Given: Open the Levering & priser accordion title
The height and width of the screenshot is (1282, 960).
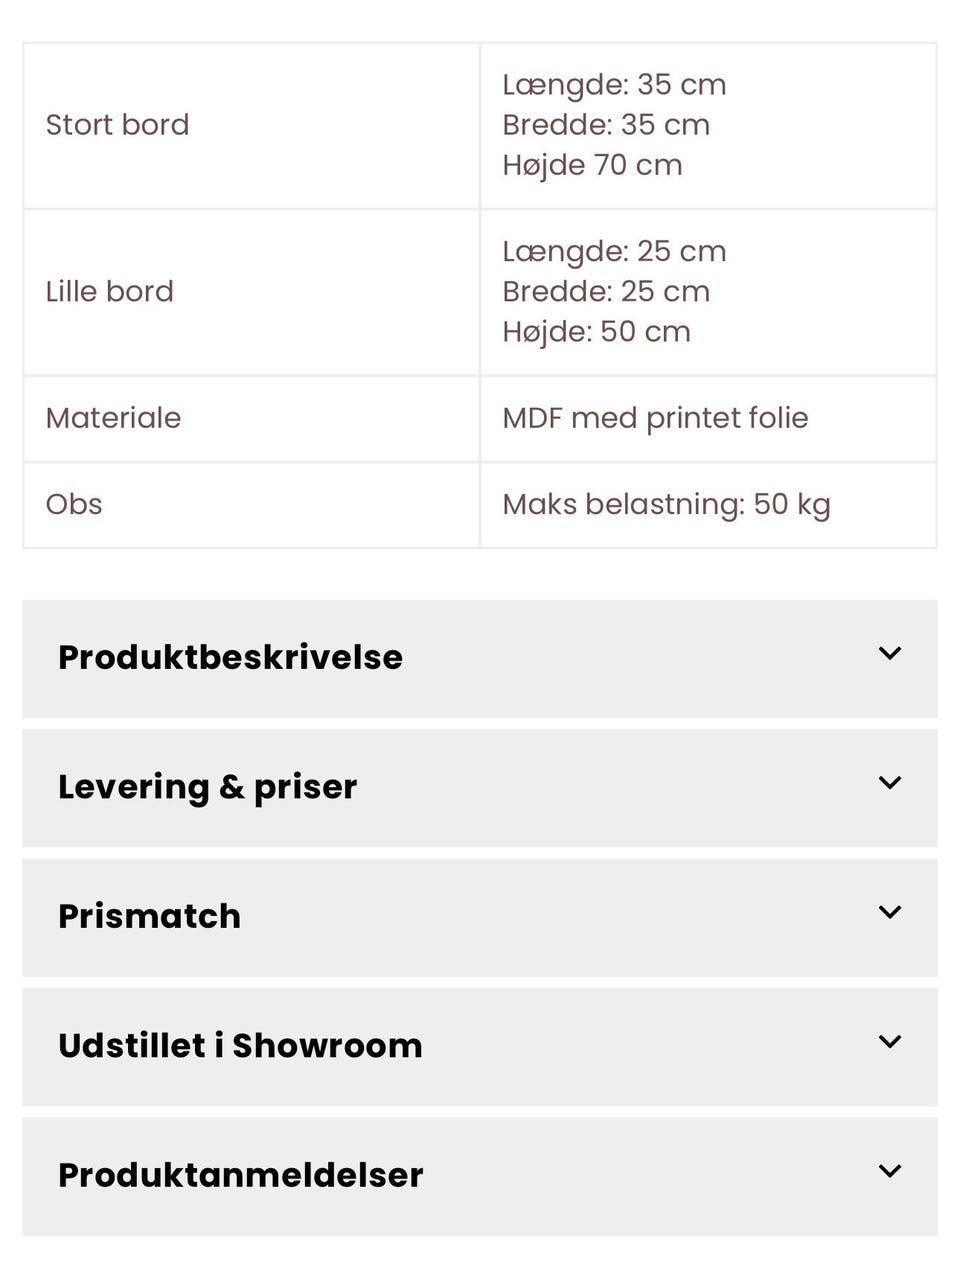Looking at the screenshot, I should point(207,787).
